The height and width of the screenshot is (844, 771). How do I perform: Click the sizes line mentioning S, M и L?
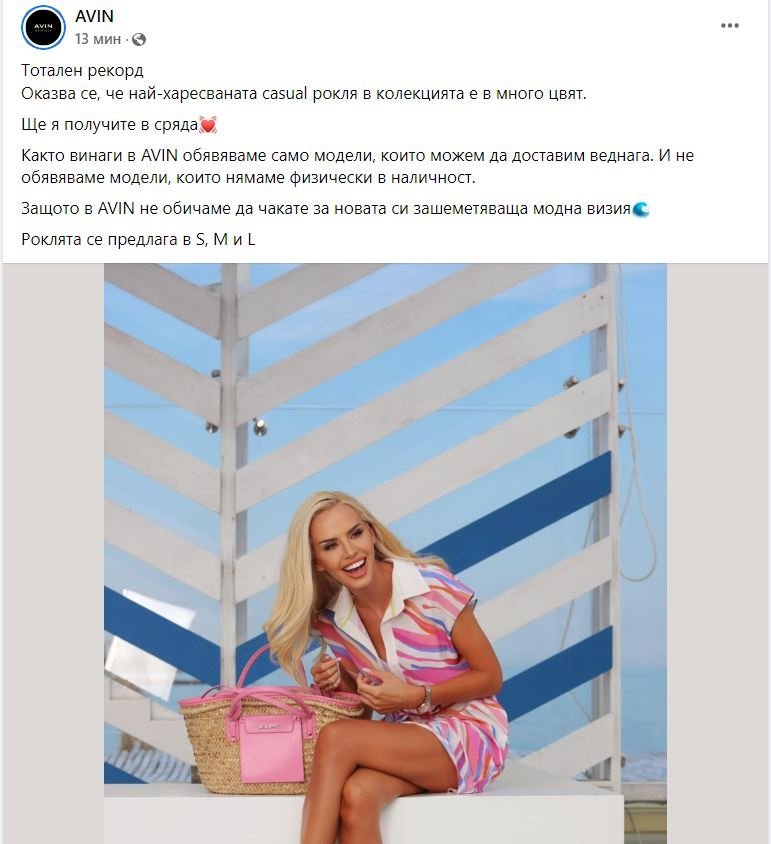coord(138,240)
